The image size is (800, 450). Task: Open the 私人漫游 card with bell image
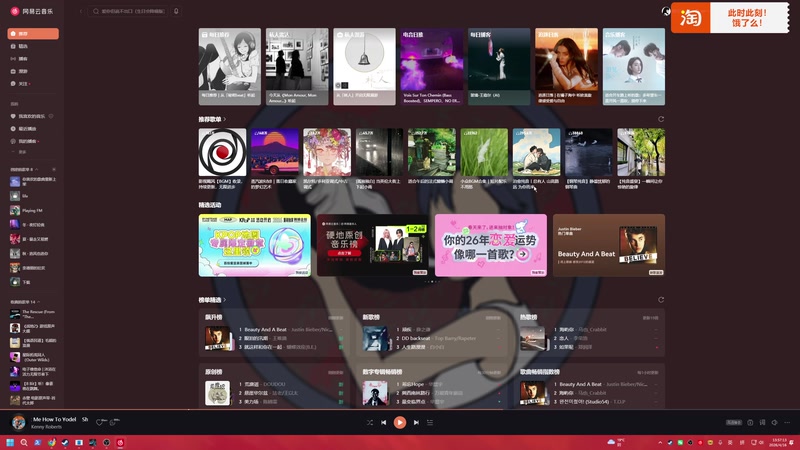coord(364,66)
